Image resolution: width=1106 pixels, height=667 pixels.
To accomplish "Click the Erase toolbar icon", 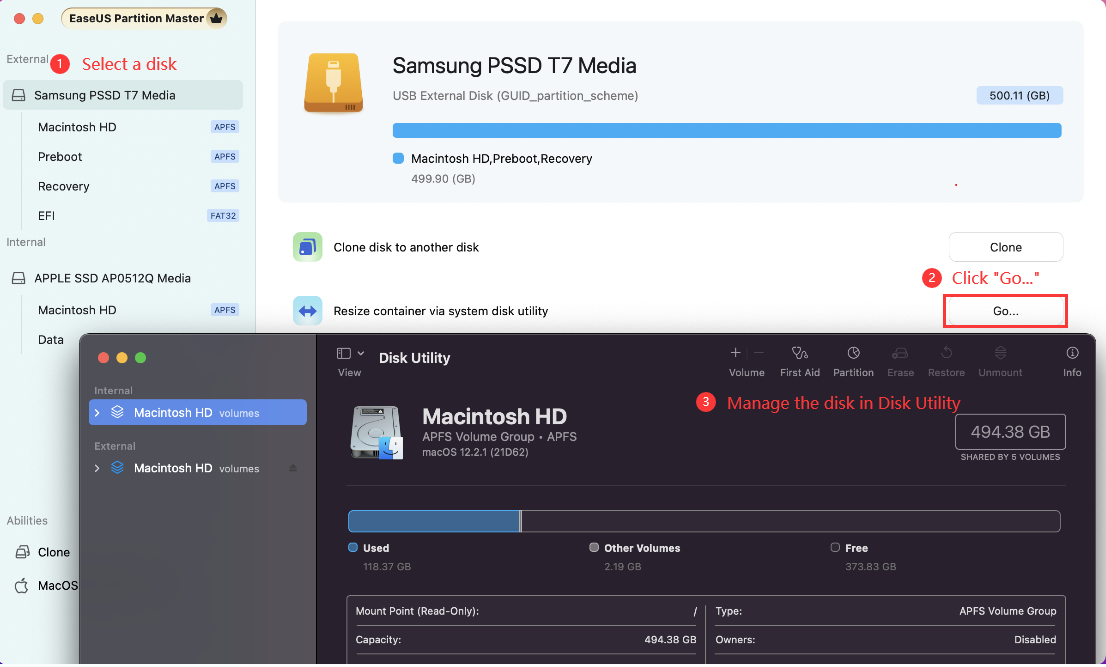I will 900,354.
